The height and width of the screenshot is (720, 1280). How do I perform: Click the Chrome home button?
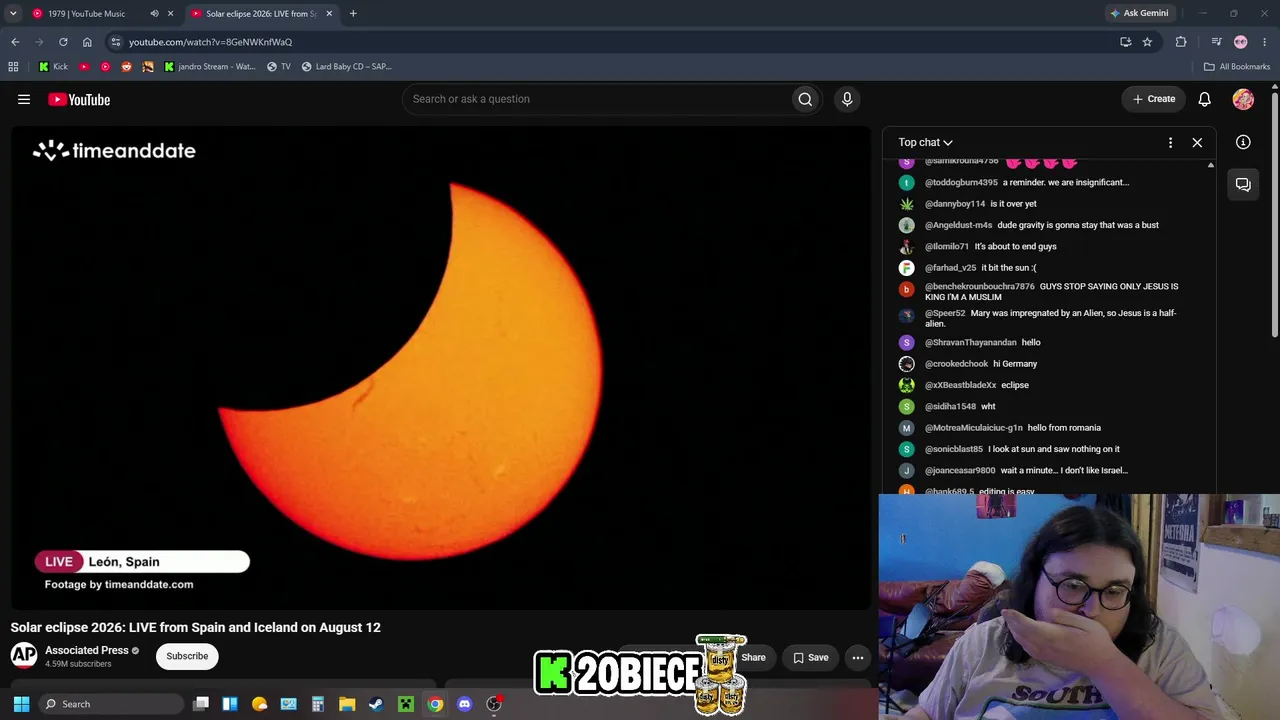tap(87, 42)
